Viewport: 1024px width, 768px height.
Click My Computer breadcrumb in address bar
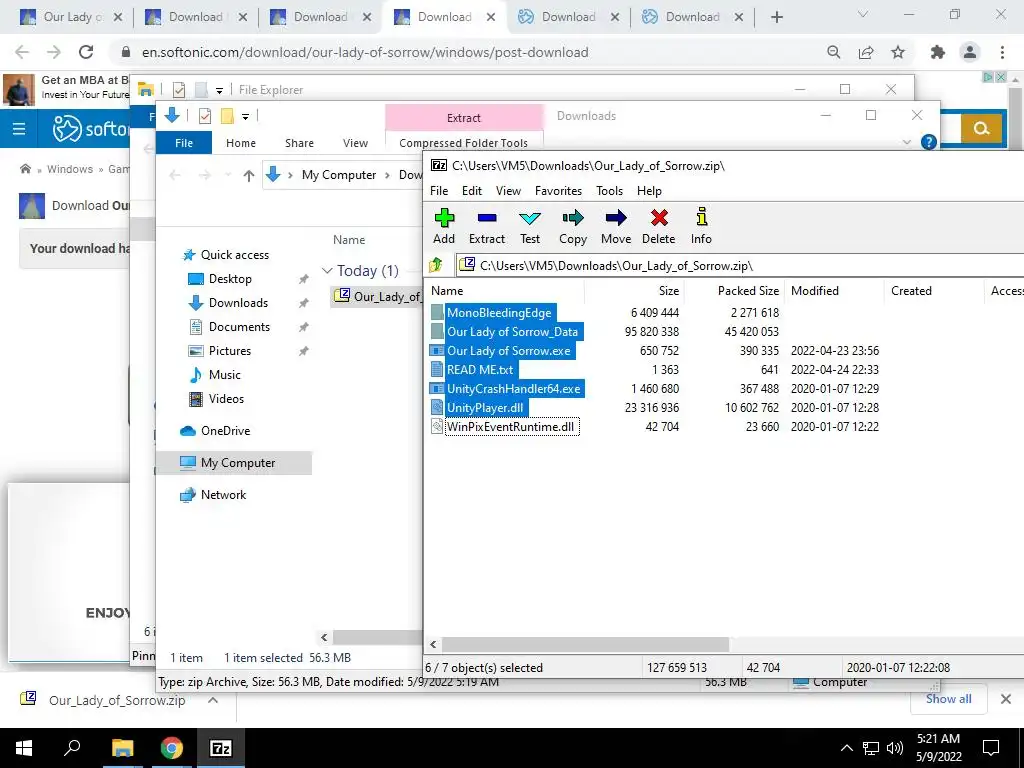[x=338, y=175]
